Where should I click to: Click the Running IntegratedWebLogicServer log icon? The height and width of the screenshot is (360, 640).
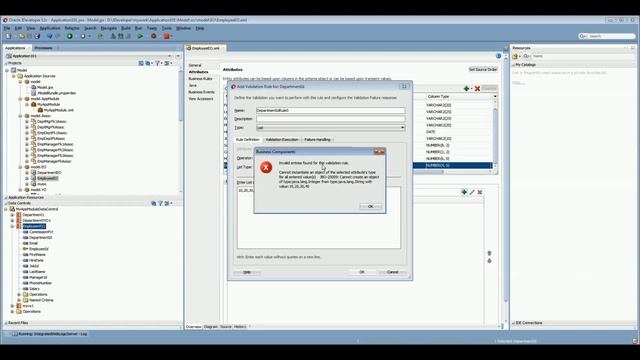click(15, 334)
